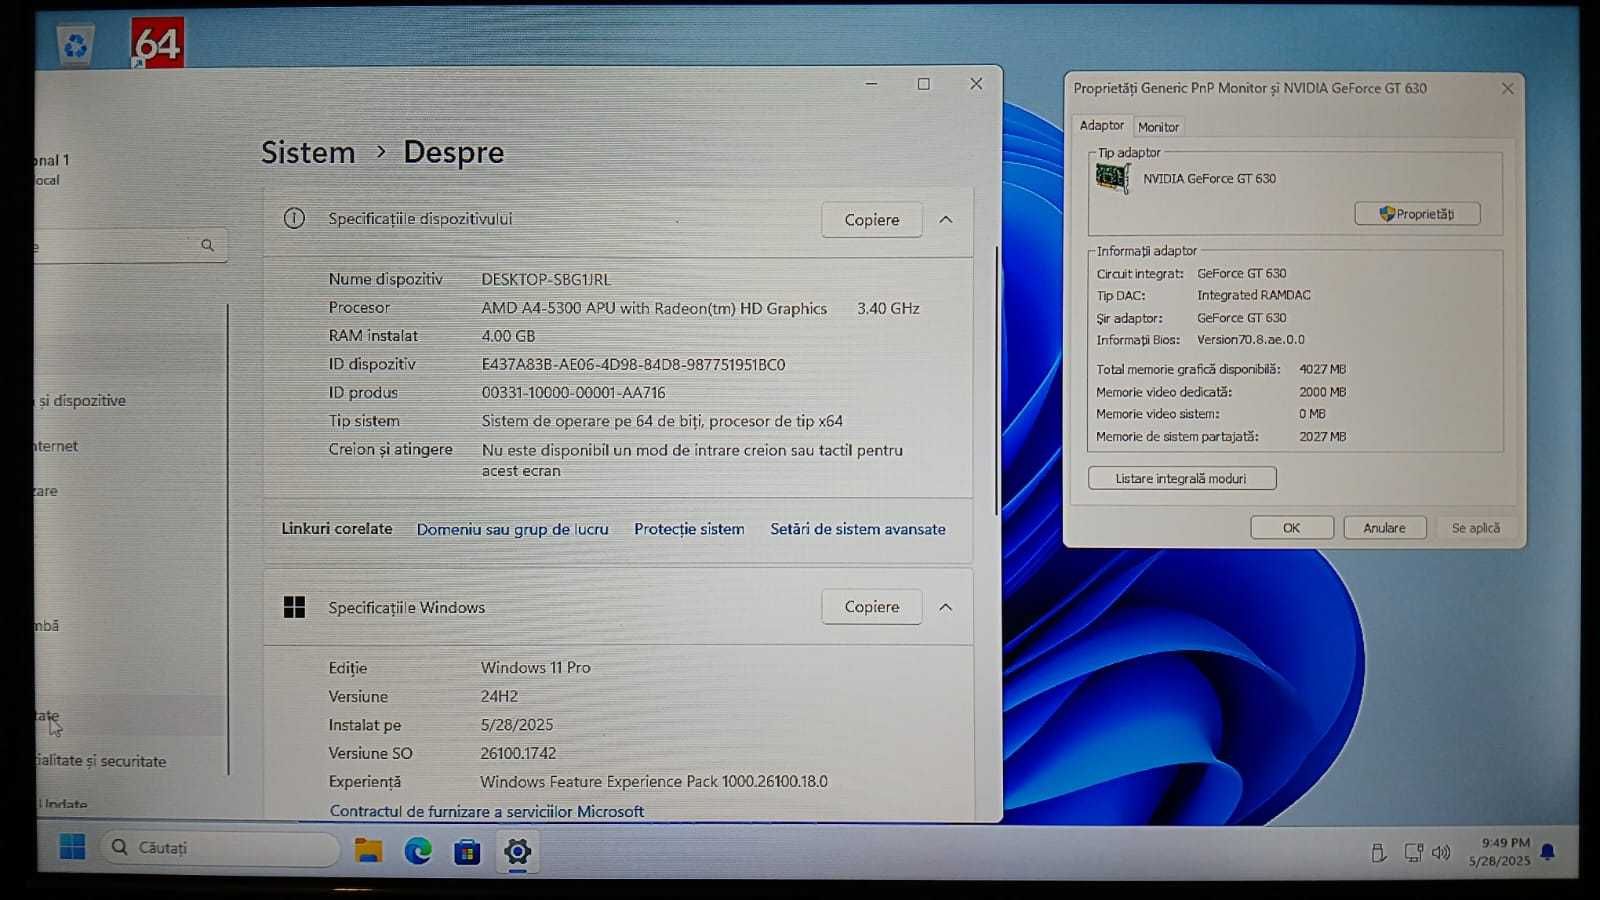
Task: Open the taskbar clock showing 9:49 PM
Action: [1499, 852]
